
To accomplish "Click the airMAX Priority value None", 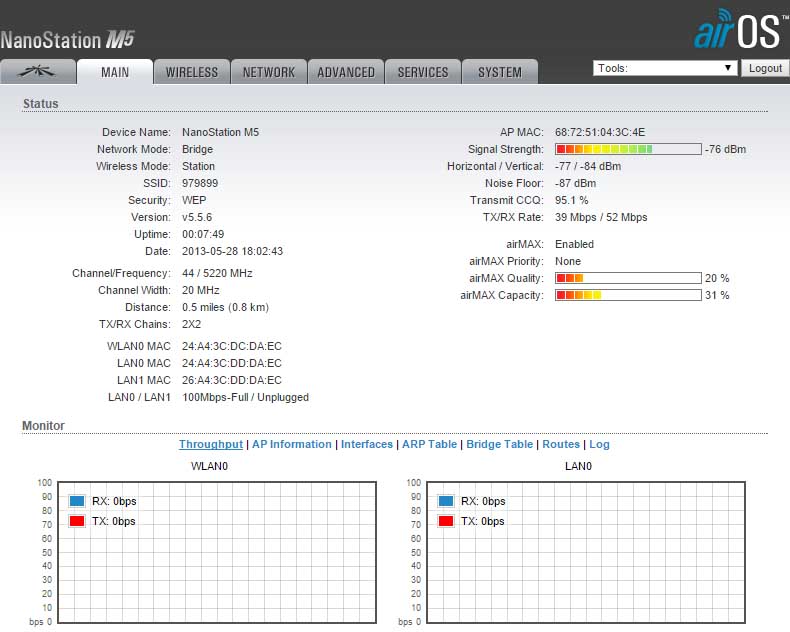I will point(568,261).
